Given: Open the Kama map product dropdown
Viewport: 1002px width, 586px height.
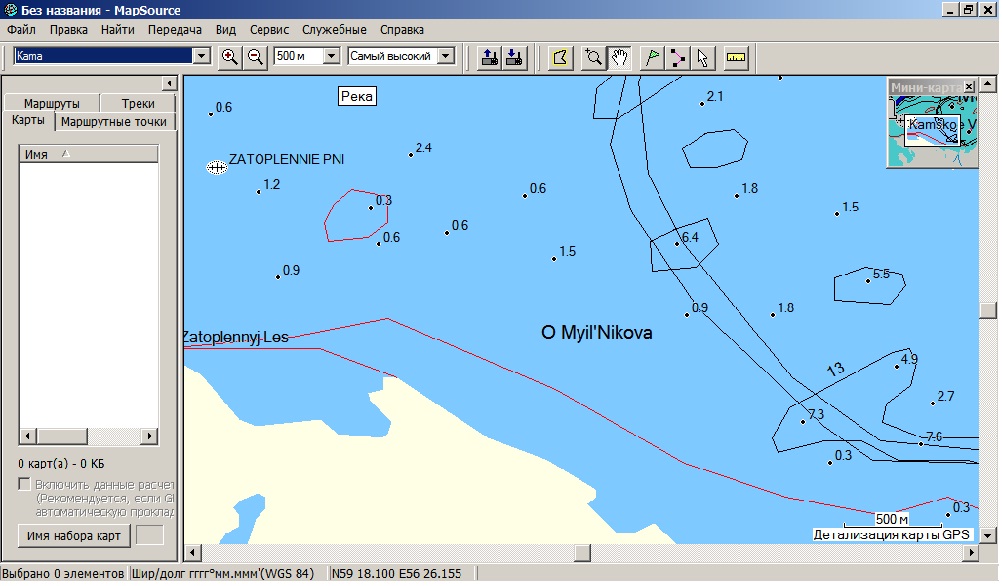Looking at the screenshot, I should 201,57.
